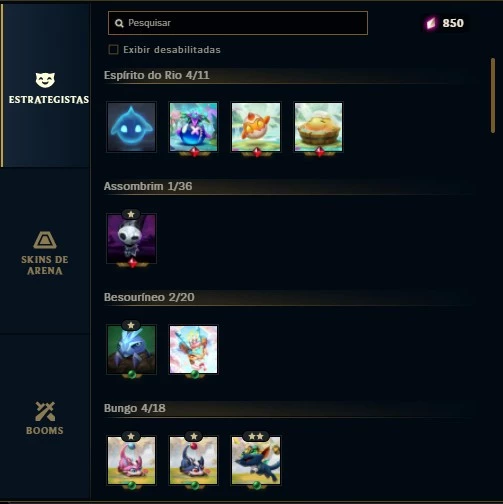Click the Espírito do Rio 4/11 header

pos(156,75)
